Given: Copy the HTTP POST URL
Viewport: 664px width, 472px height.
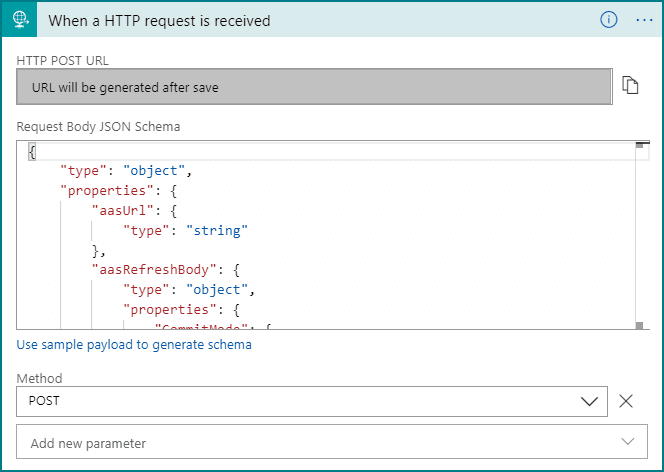Looking at the screenshot, I should point(630,86).
